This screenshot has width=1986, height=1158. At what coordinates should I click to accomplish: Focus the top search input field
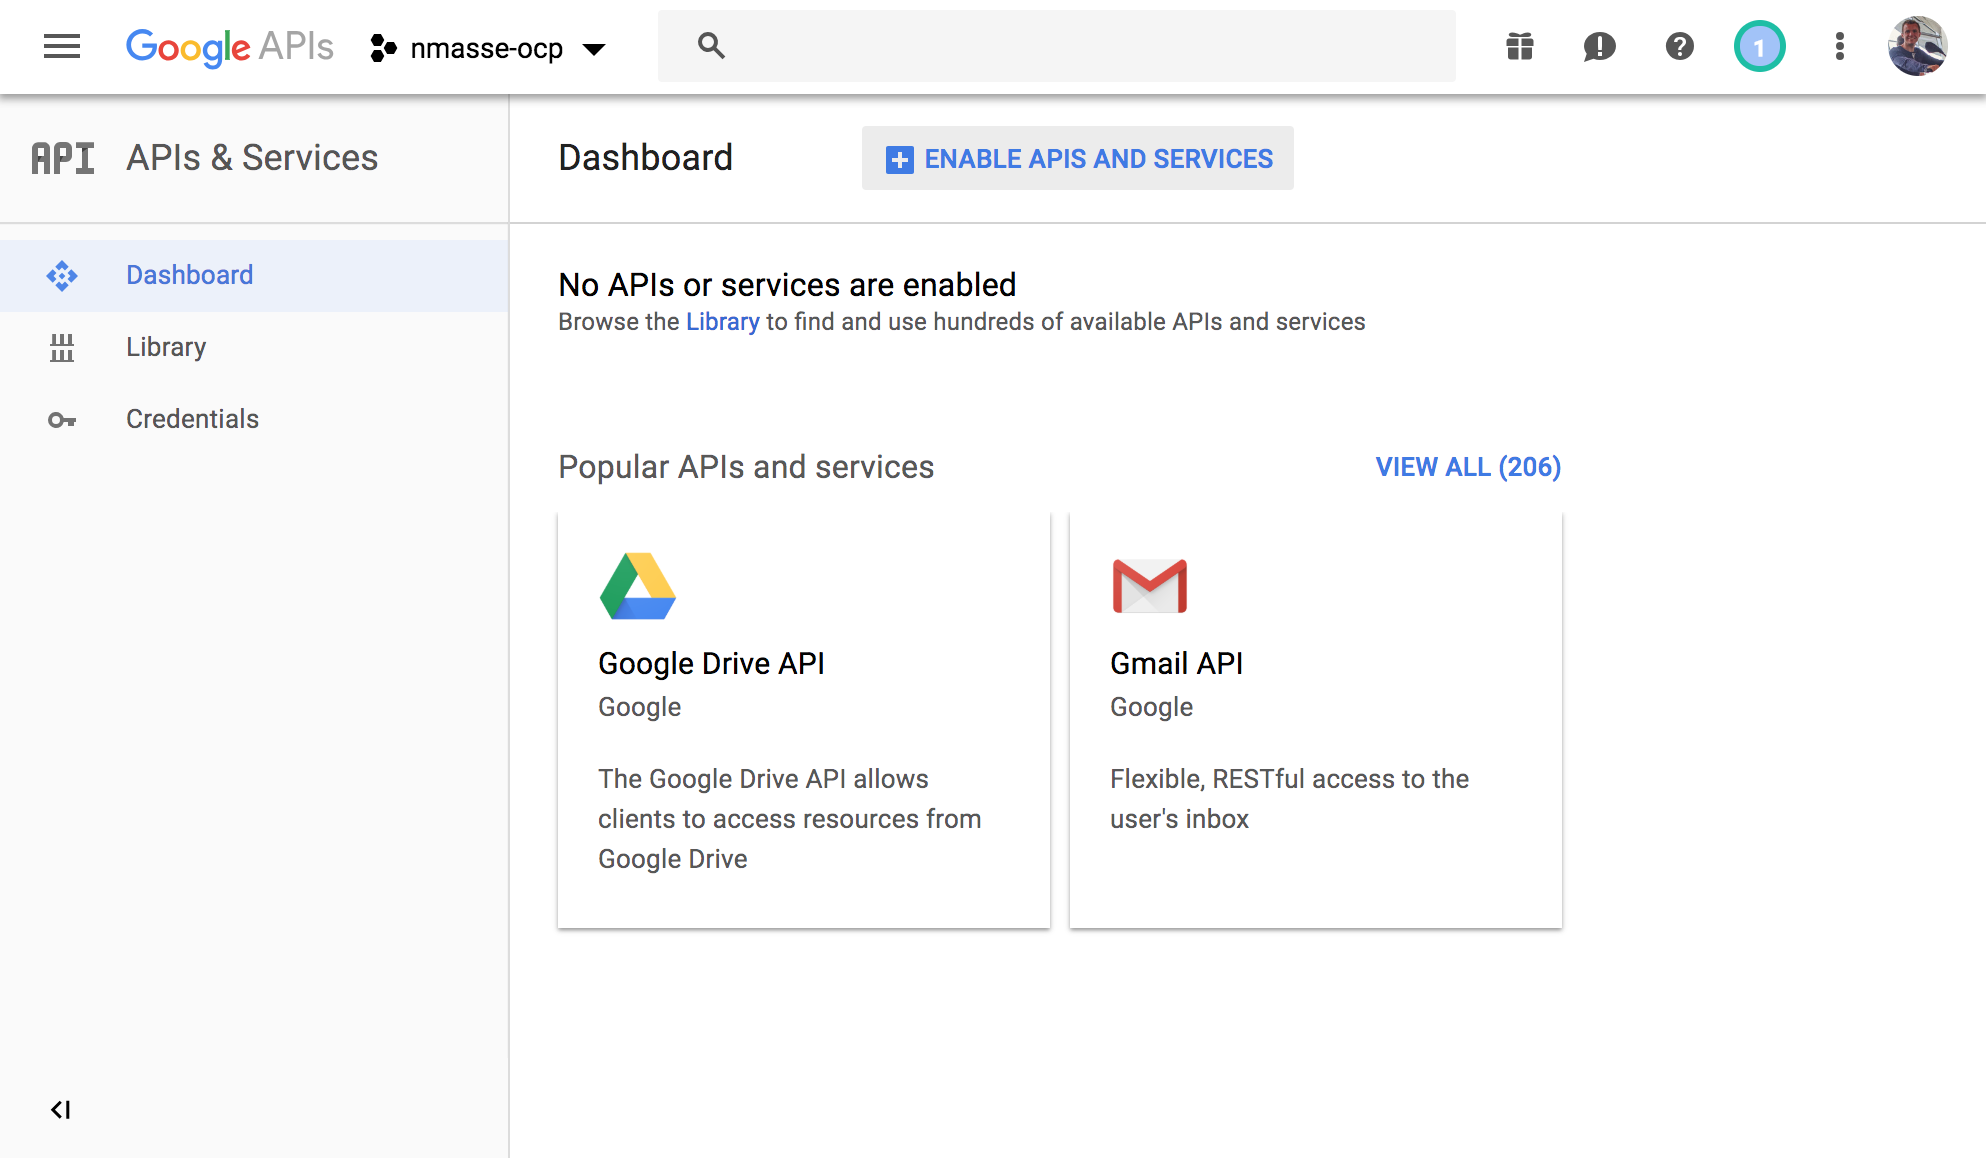coord(1080,46)
